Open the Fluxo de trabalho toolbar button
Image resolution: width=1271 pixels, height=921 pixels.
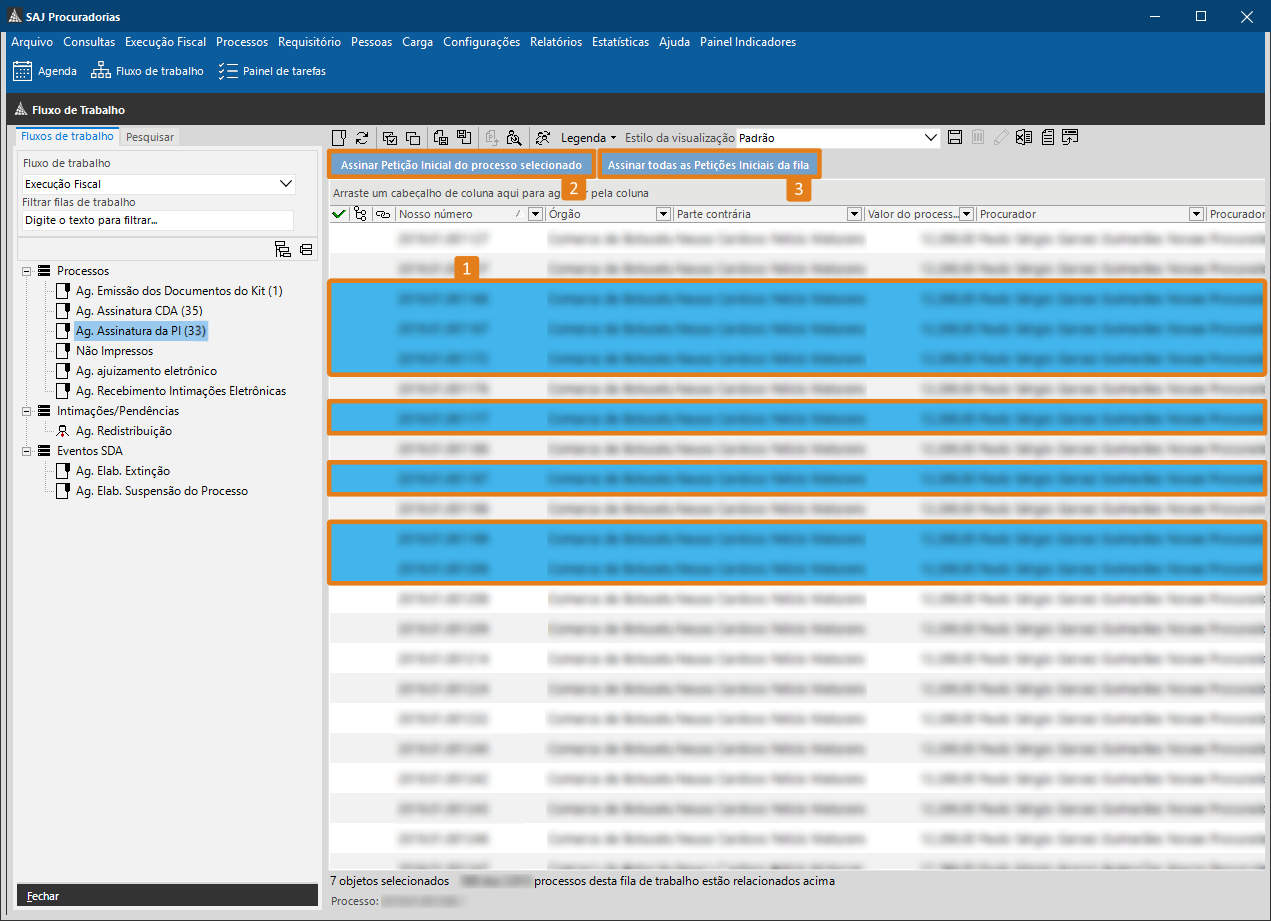click(147, 71)
